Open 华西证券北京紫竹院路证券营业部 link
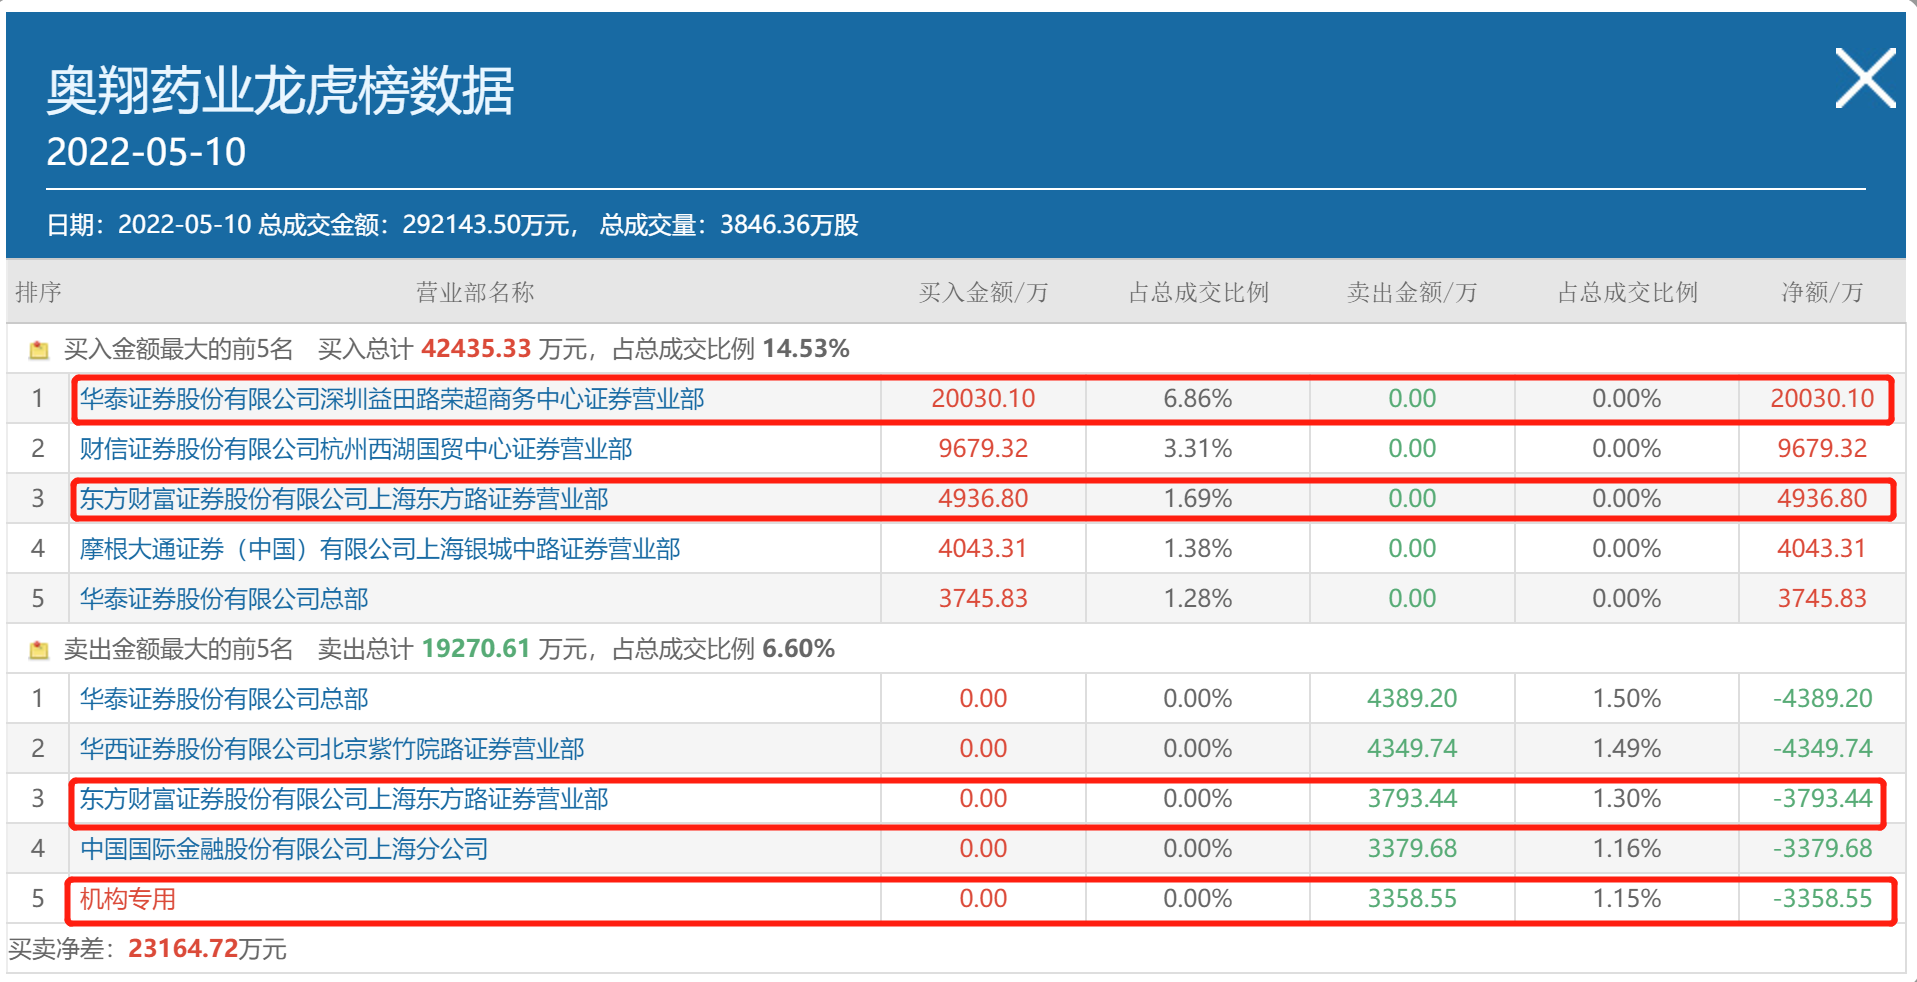Screen dimensions: 1917x982 332,749
